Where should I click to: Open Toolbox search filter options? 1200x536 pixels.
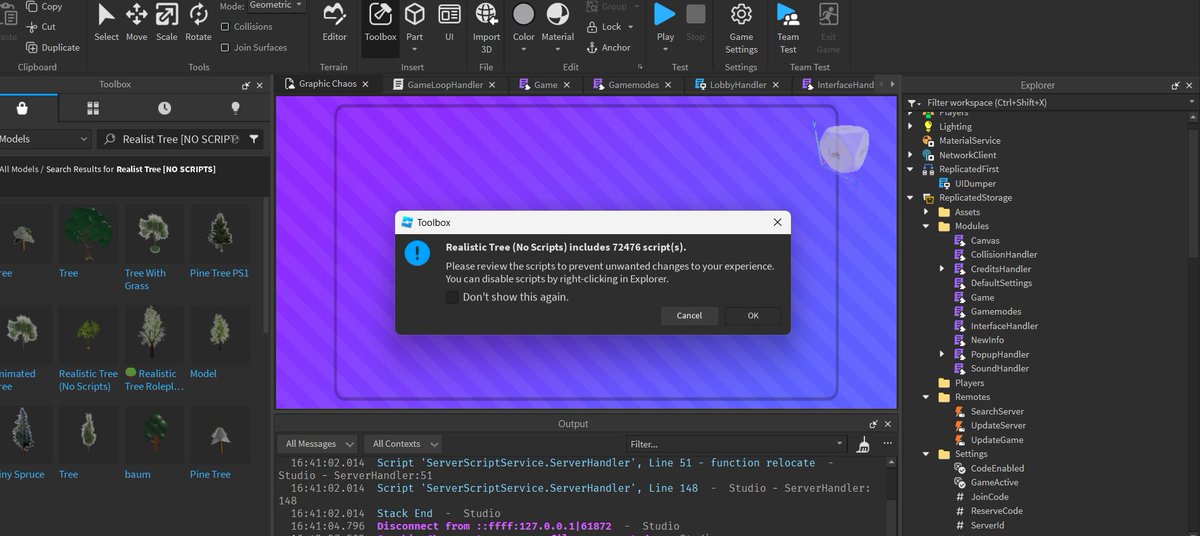[254, 139]
